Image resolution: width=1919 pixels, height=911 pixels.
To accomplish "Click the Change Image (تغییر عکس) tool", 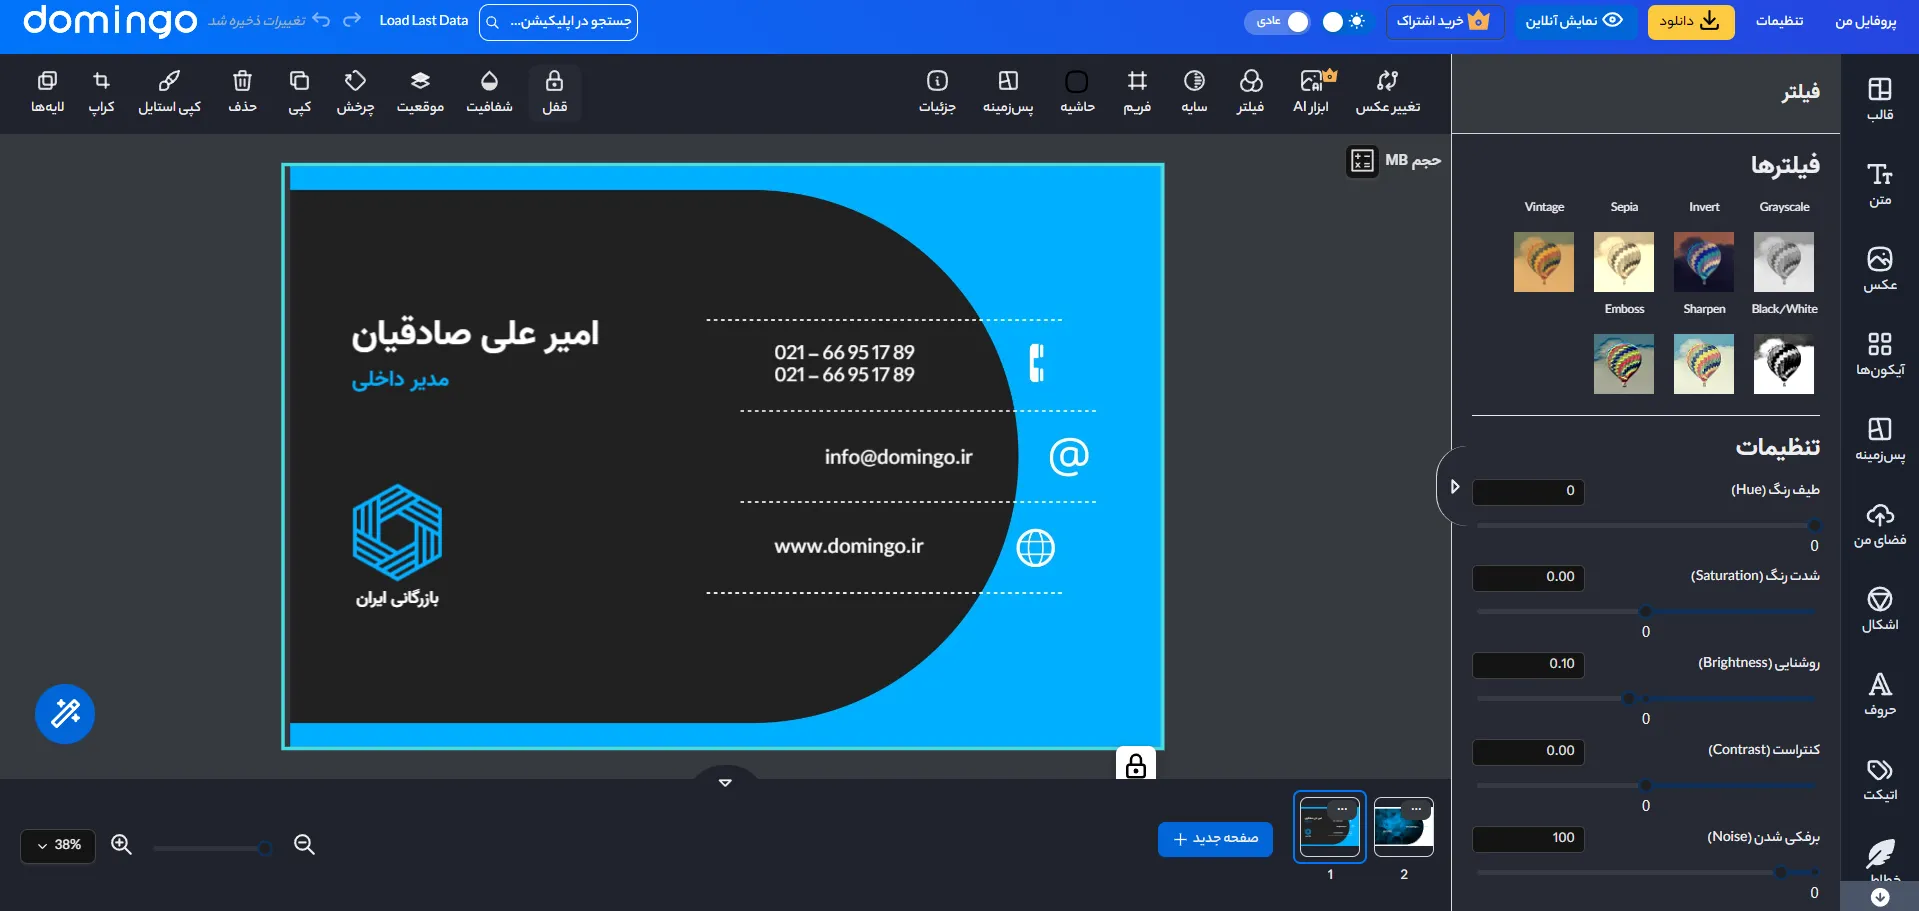I will (x=1387, y=93).
